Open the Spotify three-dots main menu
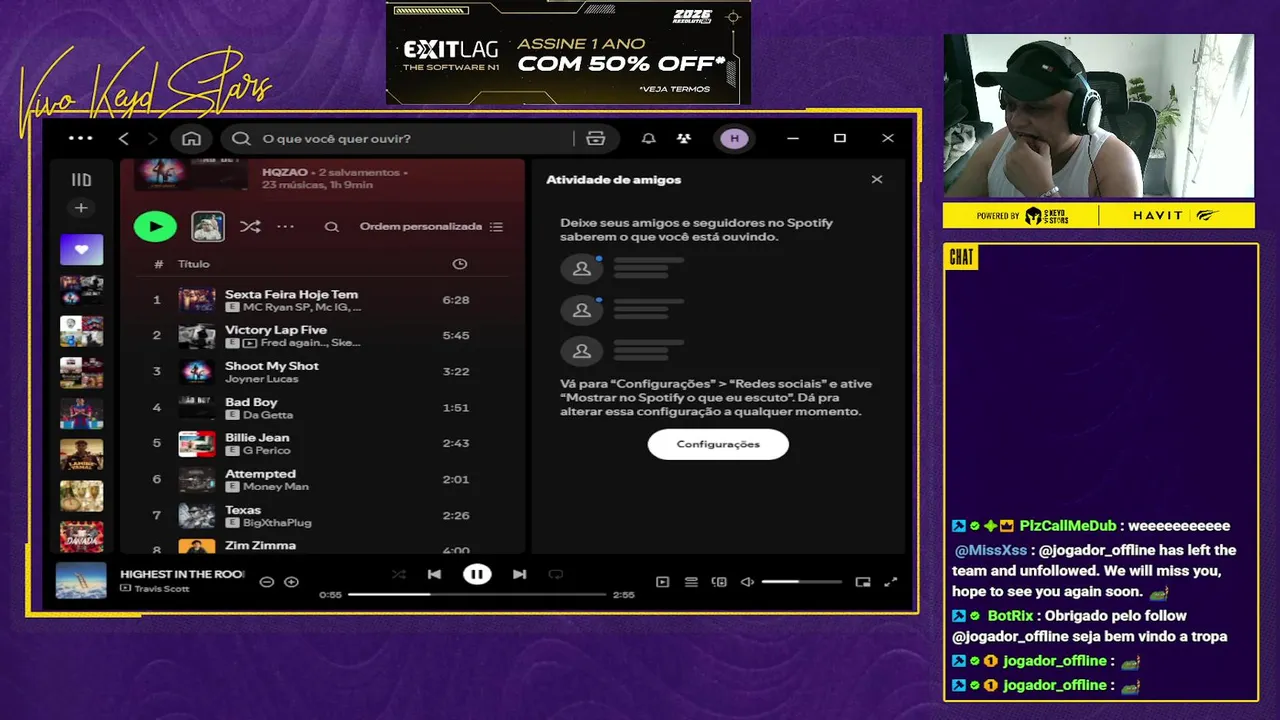The width and height of the screenshot is (1280, 720). tap(80, 138)
